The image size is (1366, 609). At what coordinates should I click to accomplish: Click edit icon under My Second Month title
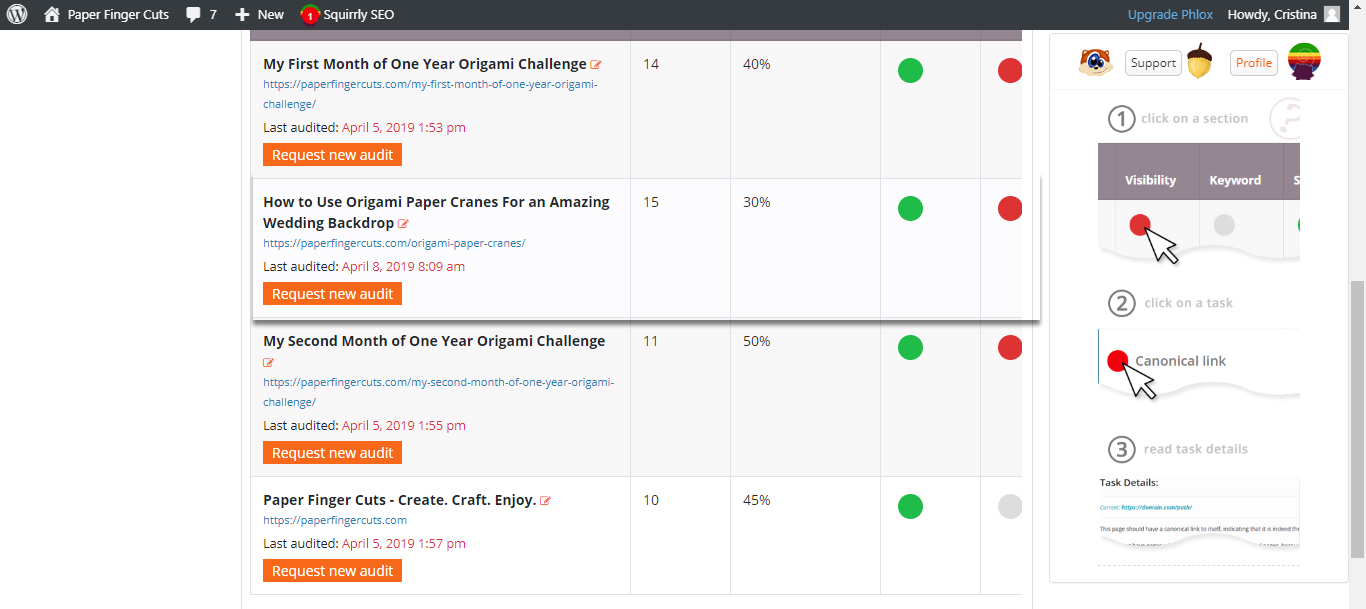click(x=268, y=363)
